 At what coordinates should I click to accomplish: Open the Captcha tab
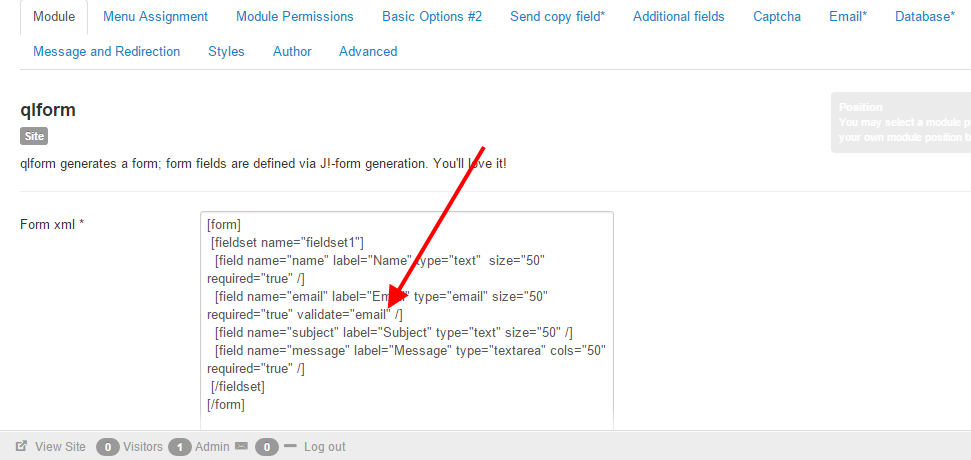click(777, 17)
